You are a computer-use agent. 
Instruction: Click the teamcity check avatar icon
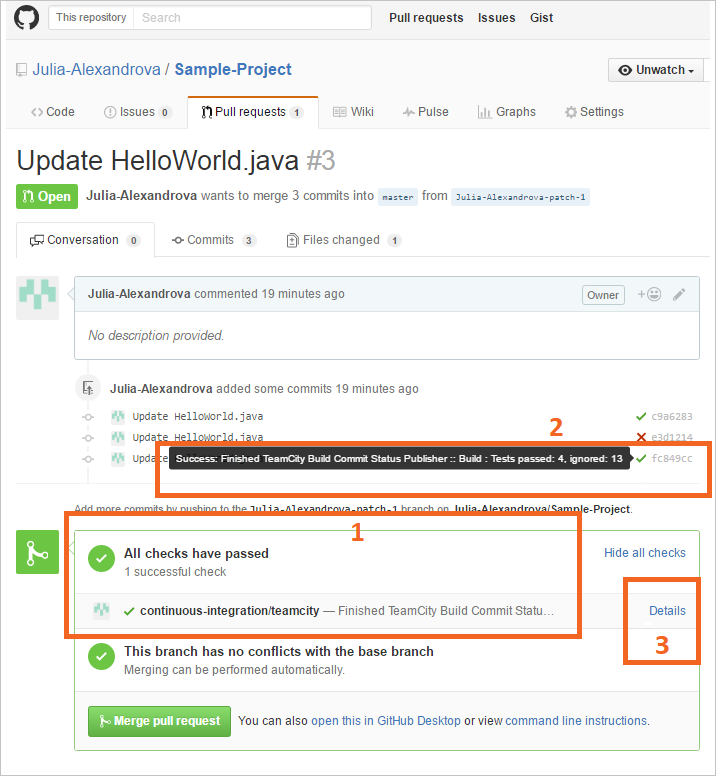[x=101, y=610]
